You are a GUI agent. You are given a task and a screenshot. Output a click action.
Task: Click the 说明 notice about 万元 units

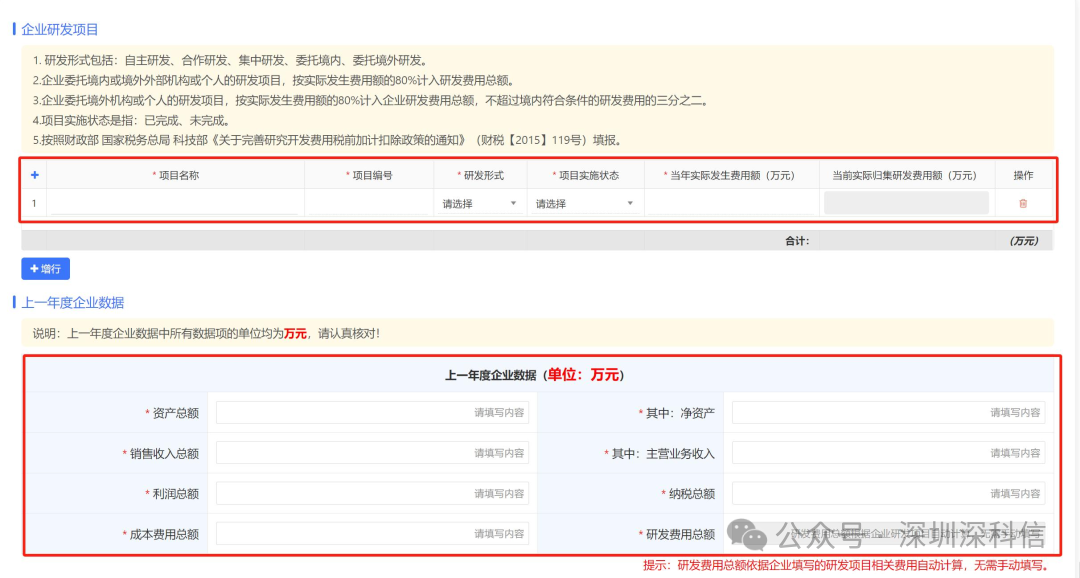click(x=206, y=333)
